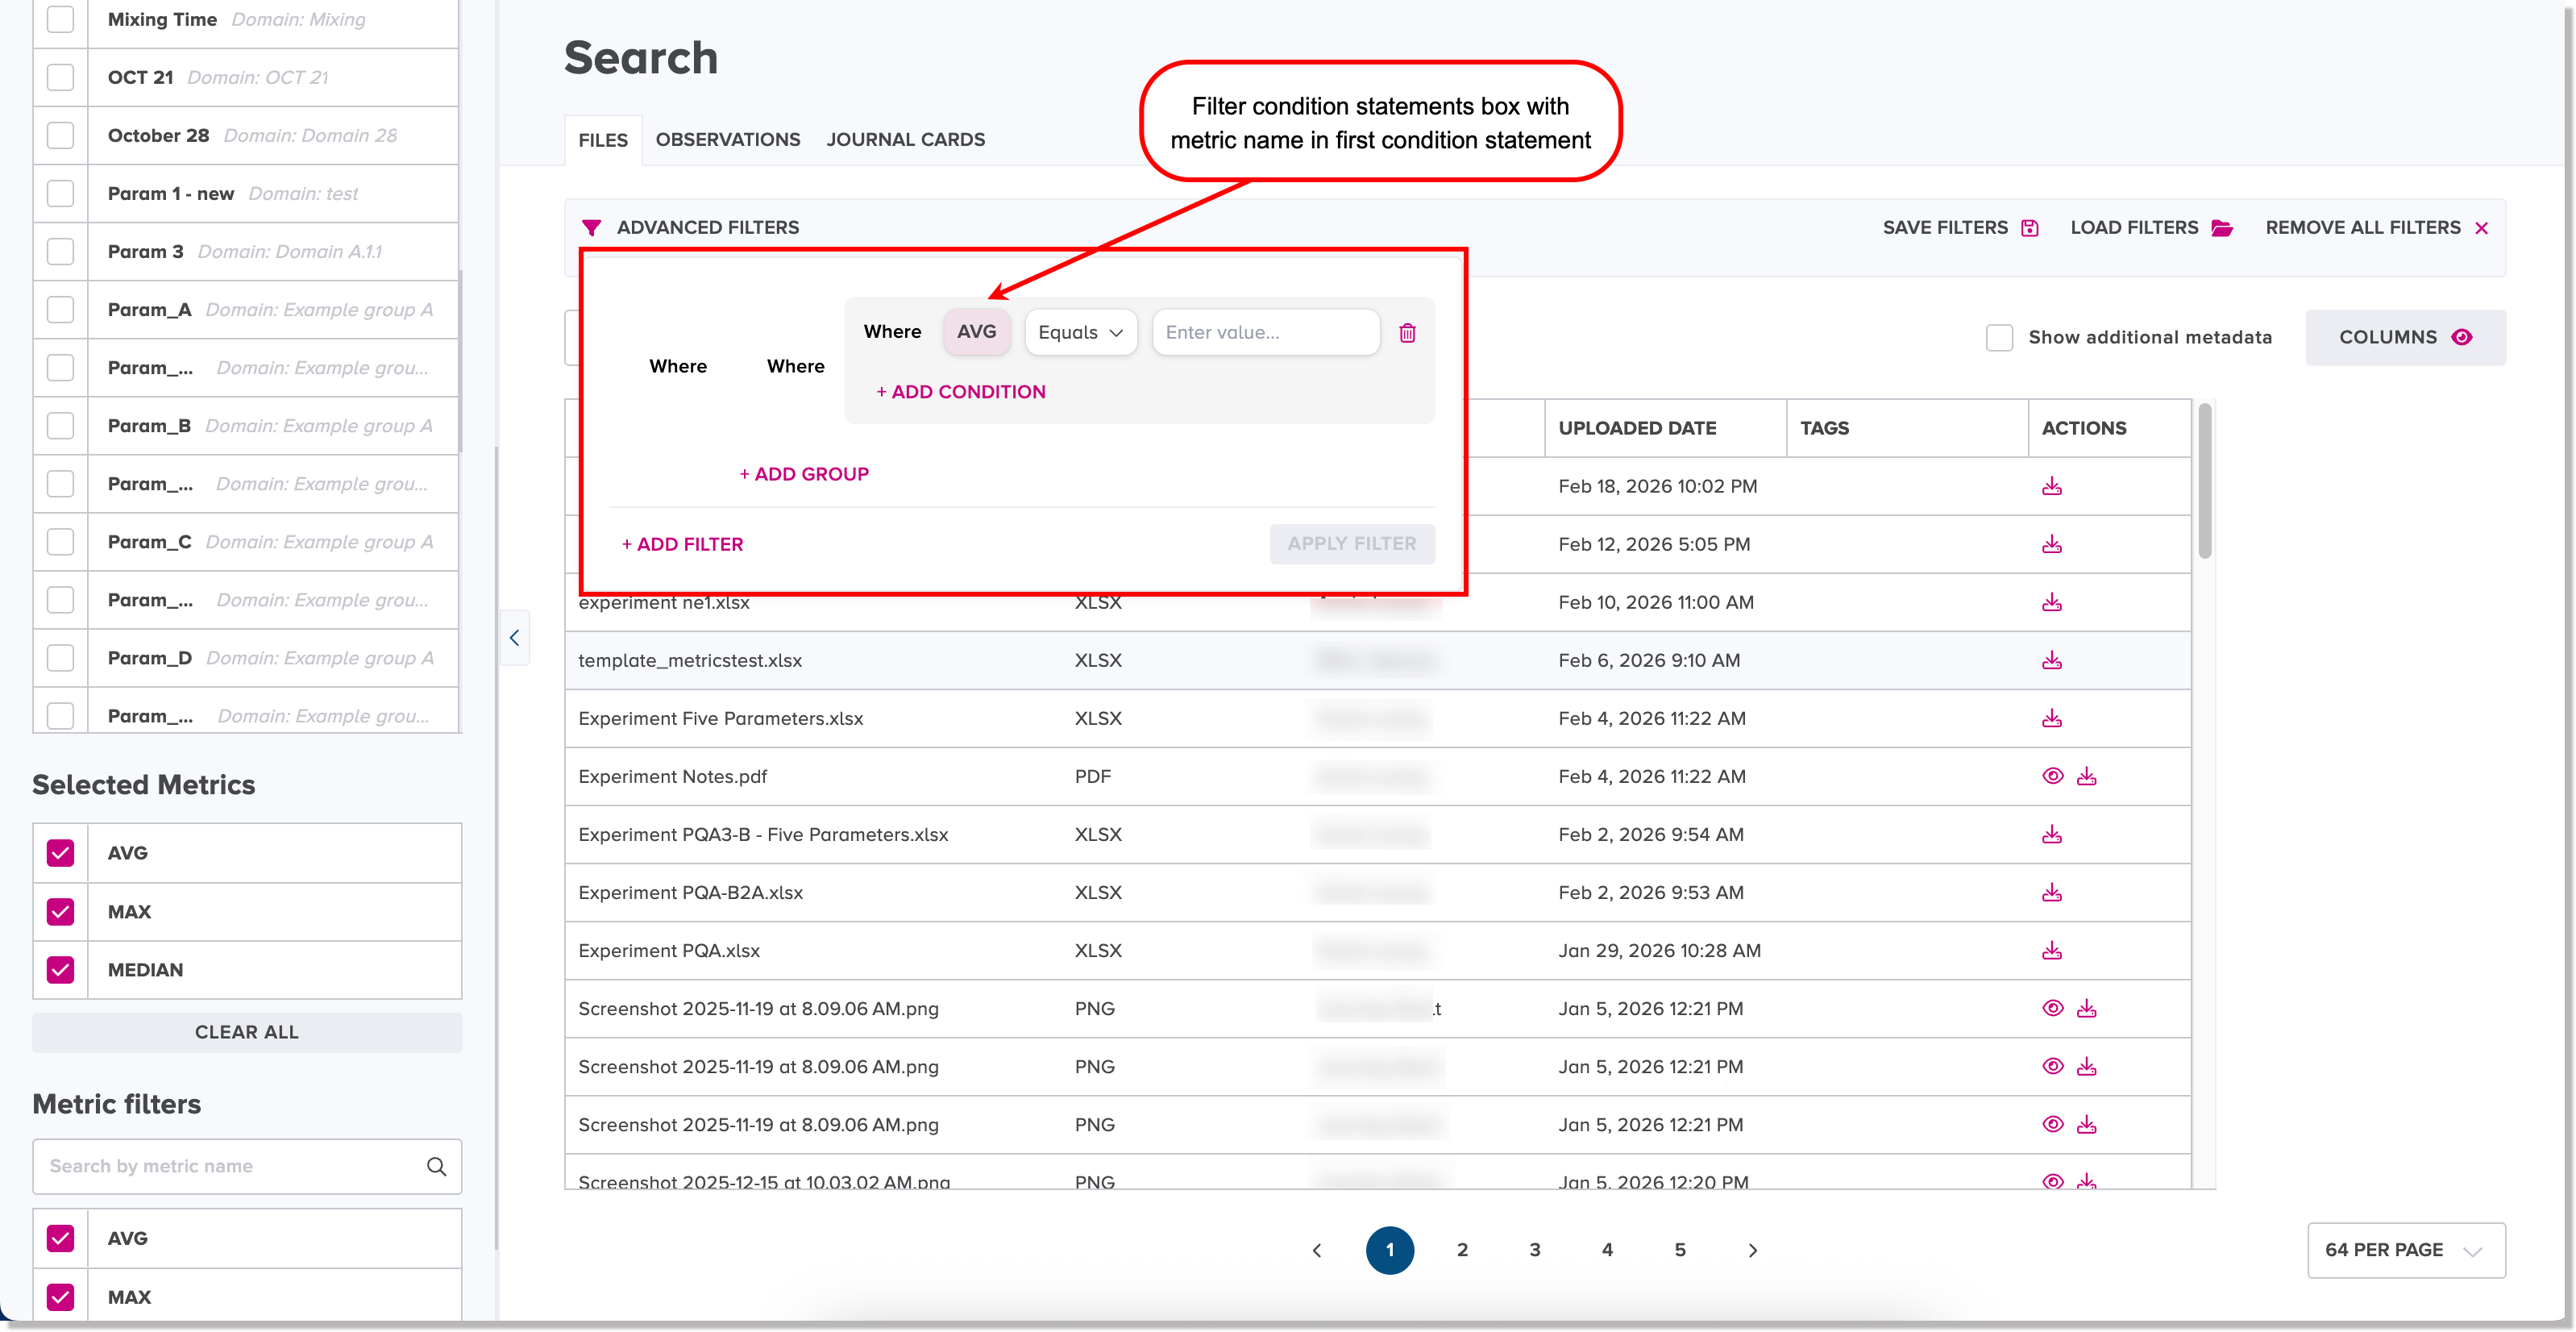2576x1332 pixels.
Task: Click the Save Filters disk icon
Action: (x=2030, y=228)
